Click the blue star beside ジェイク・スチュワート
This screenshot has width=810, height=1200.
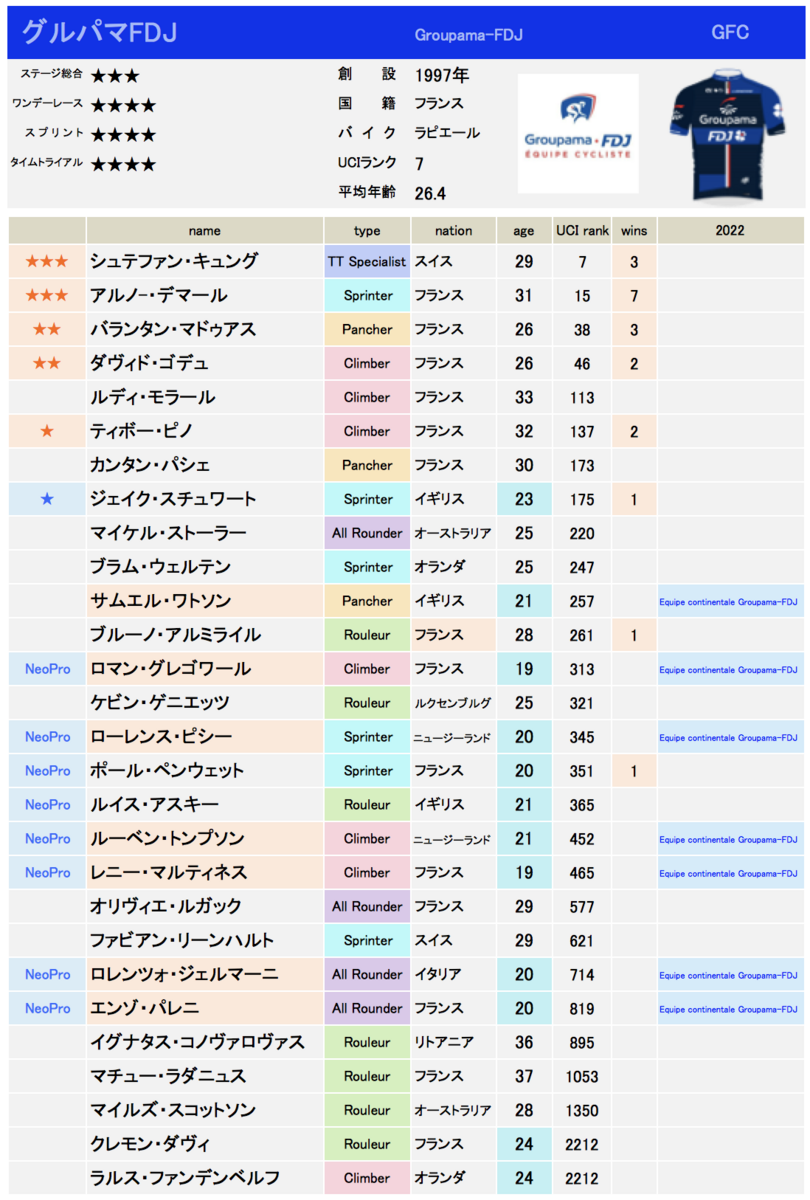[47, 499]
